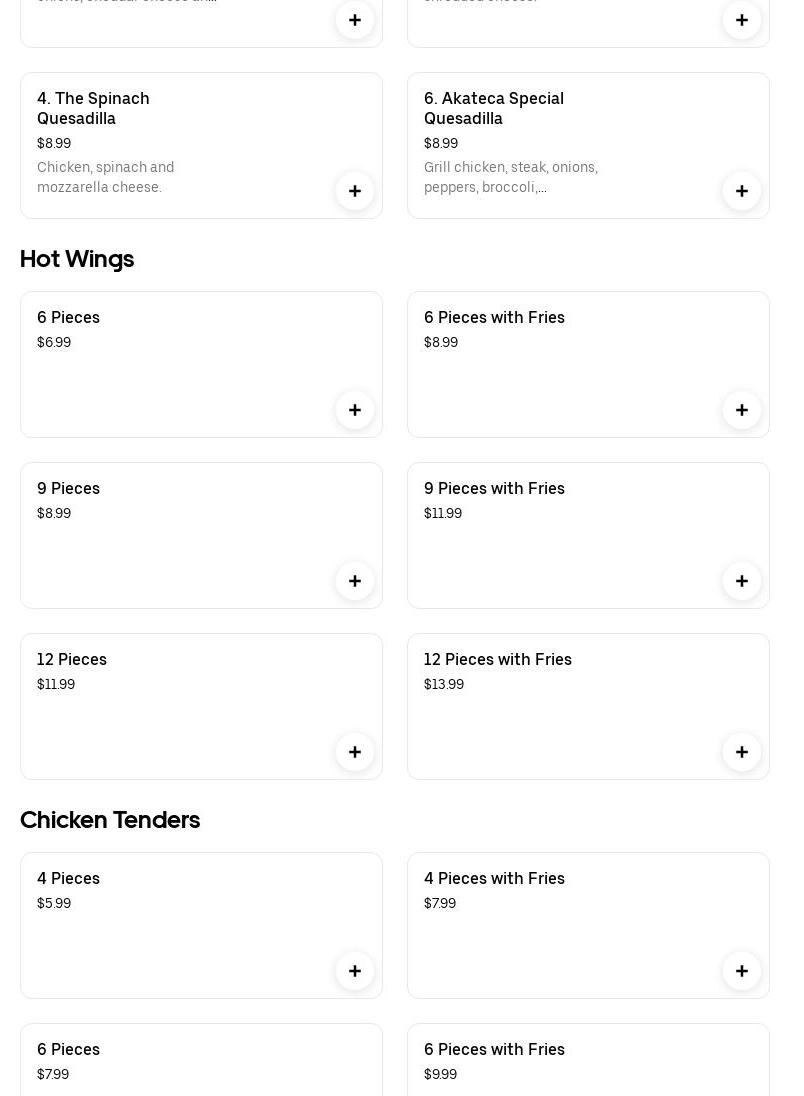Open Chicken Tenders 6 Pieces $7.99 card
Image resolution: width=804 pixels, height=1096 pixels.
coord(201,1060)
